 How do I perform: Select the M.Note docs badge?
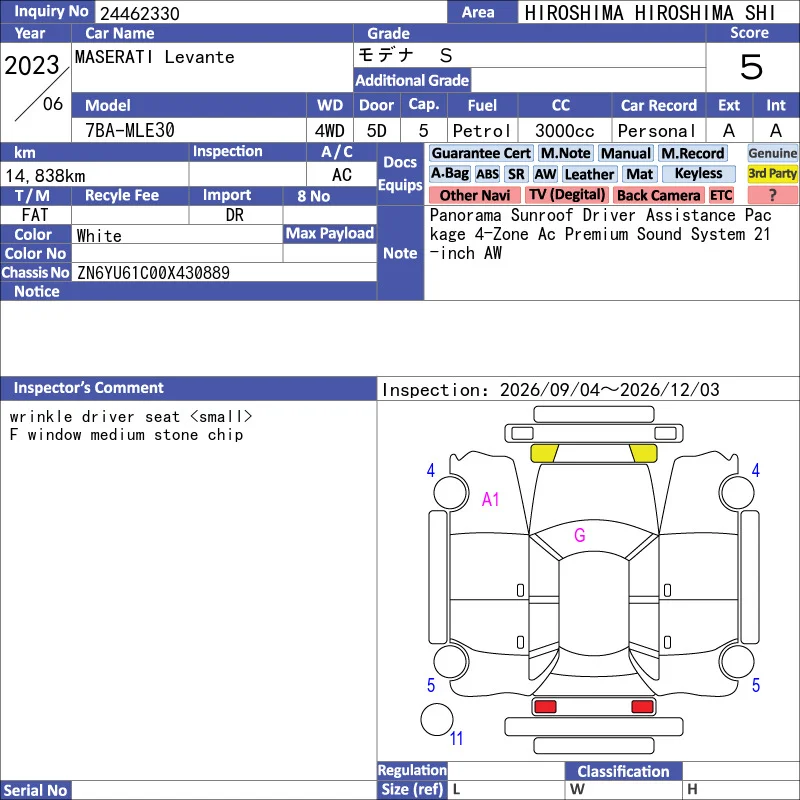(565, 153)
